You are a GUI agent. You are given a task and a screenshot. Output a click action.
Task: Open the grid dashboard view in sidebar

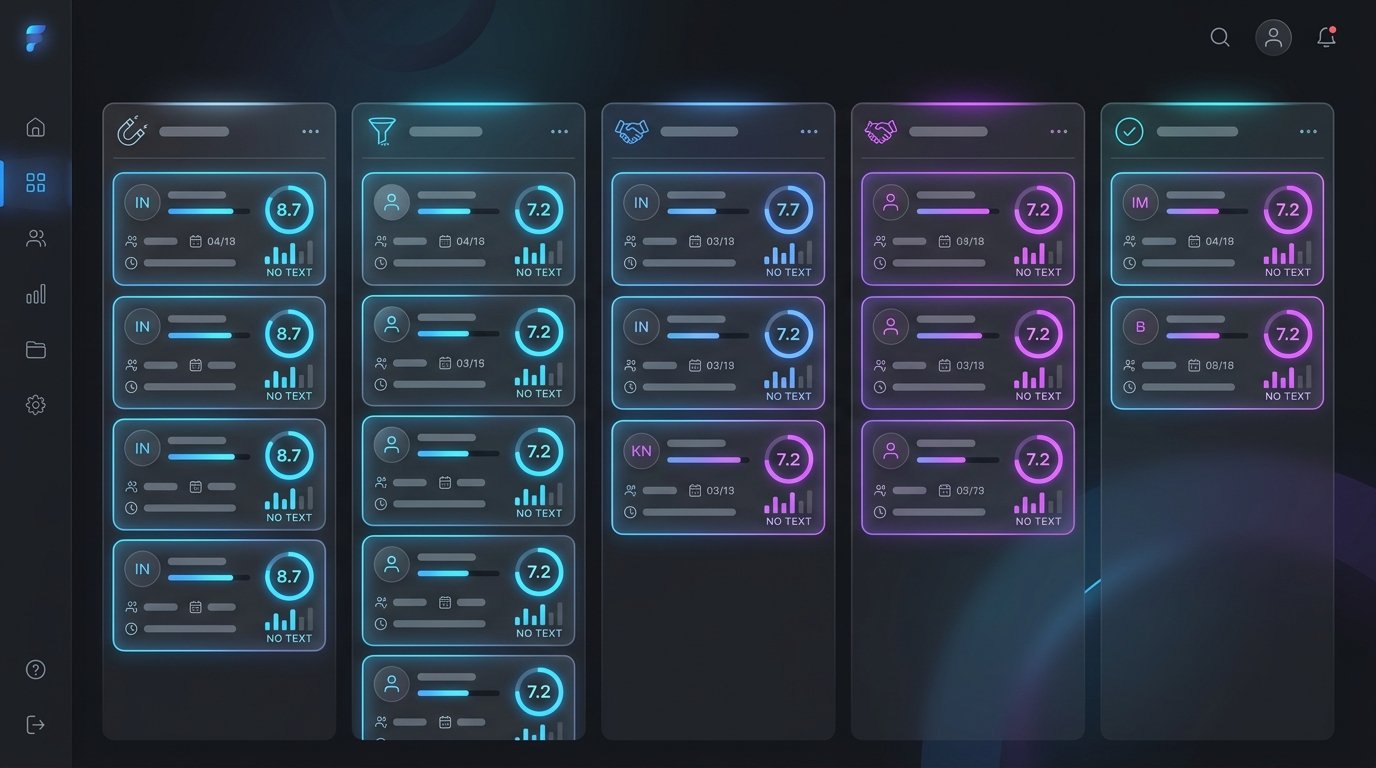pyautogui.click(x=36, y=182)
